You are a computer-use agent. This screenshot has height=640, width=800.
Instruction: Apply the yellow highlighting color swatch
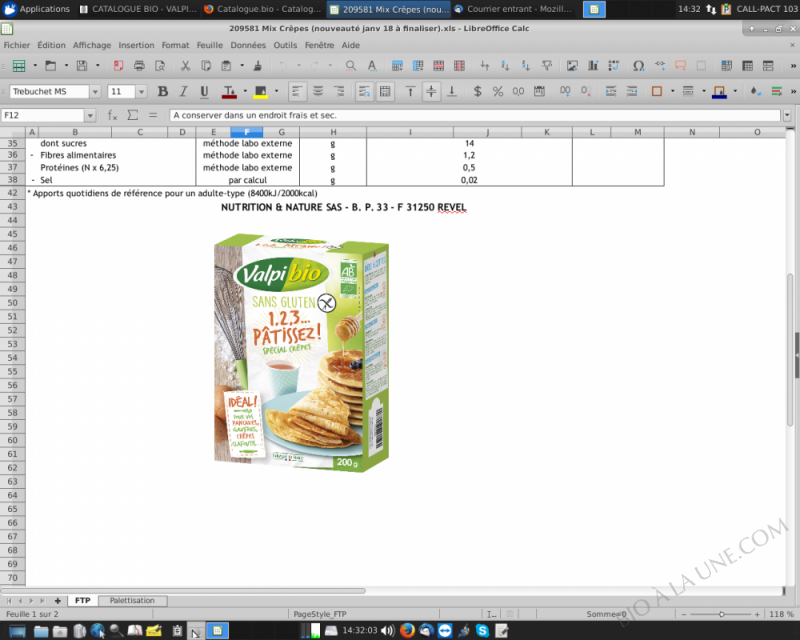[261, 91]
